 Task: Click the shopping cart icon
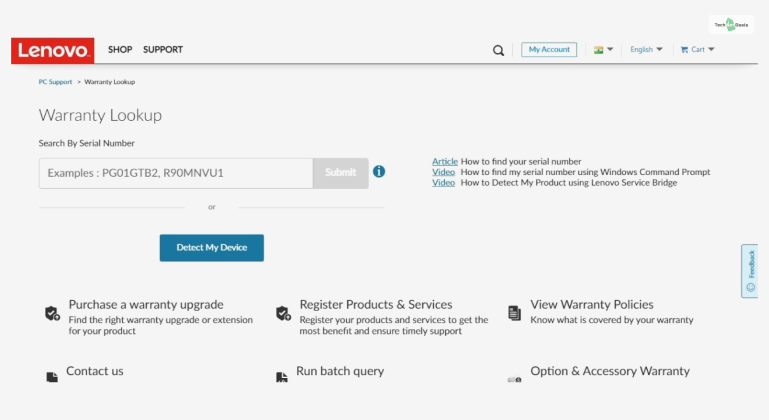click(684, 50)
